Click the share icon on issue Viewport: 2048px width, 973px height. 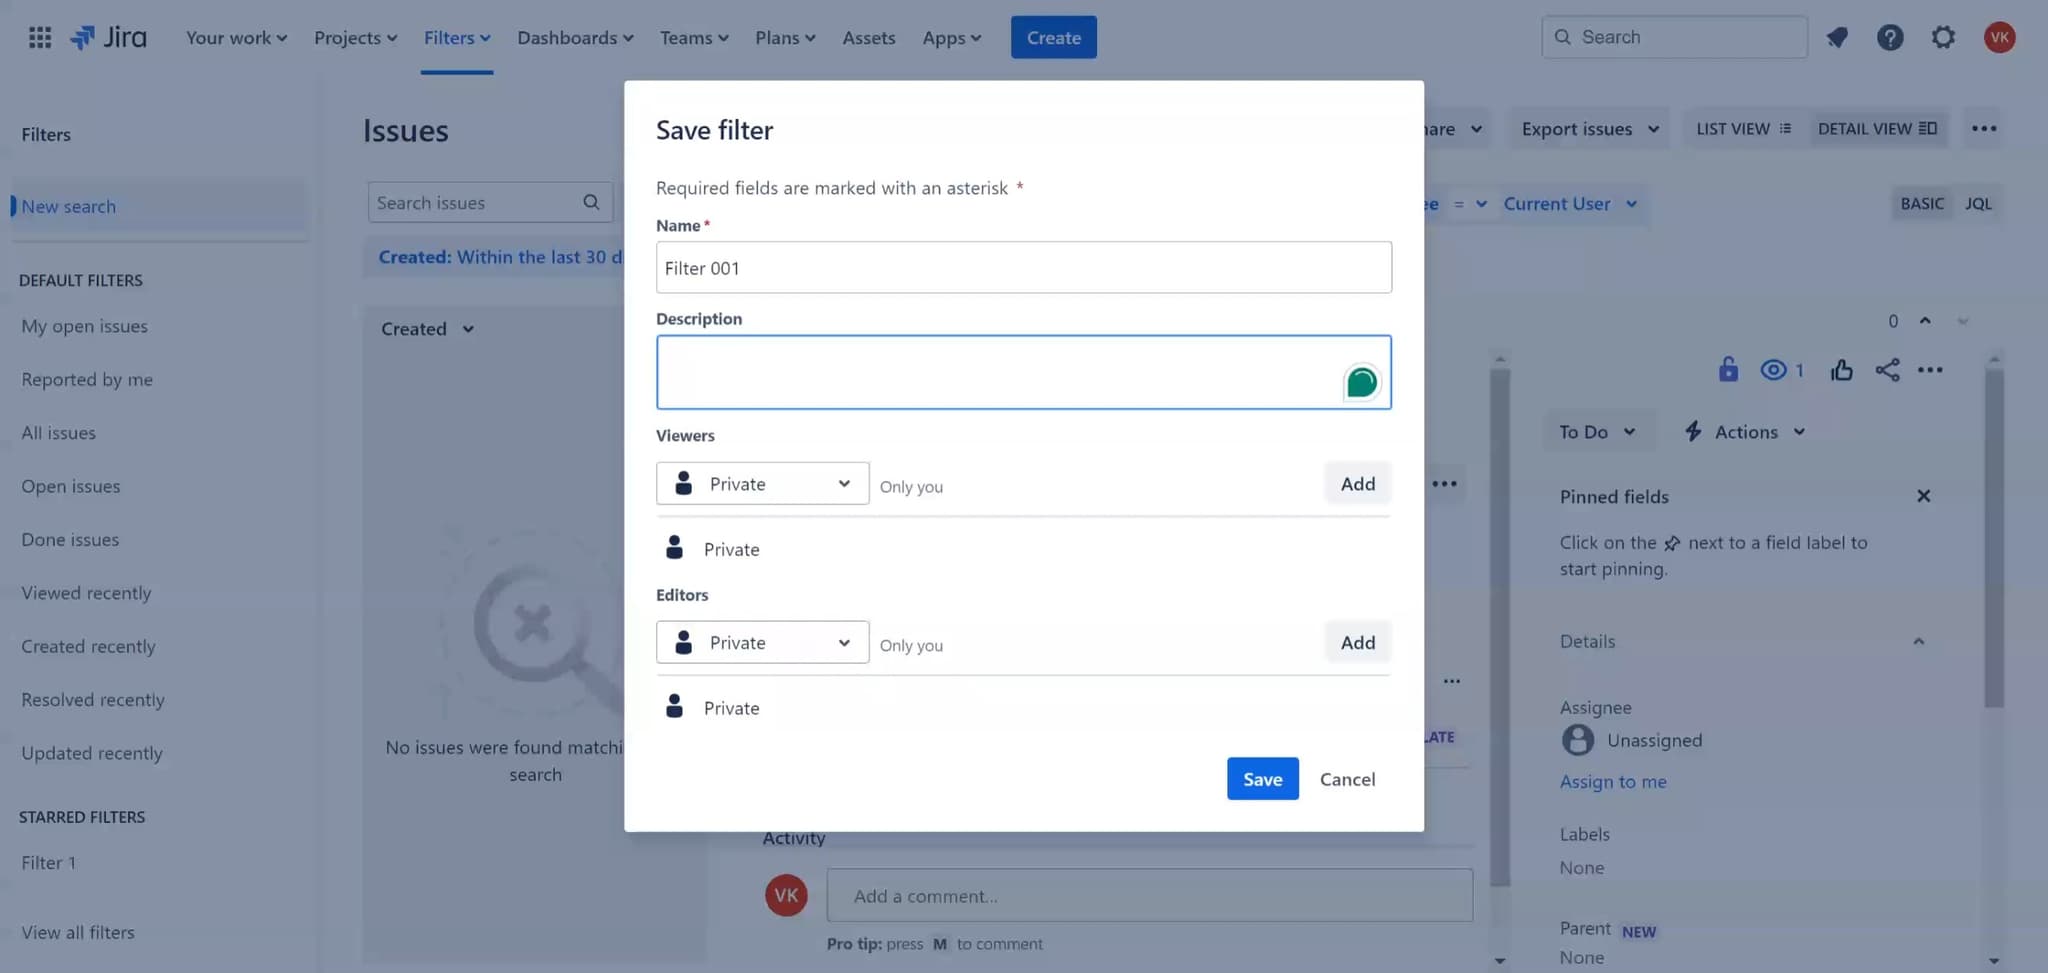click(x=1887, y=370)
